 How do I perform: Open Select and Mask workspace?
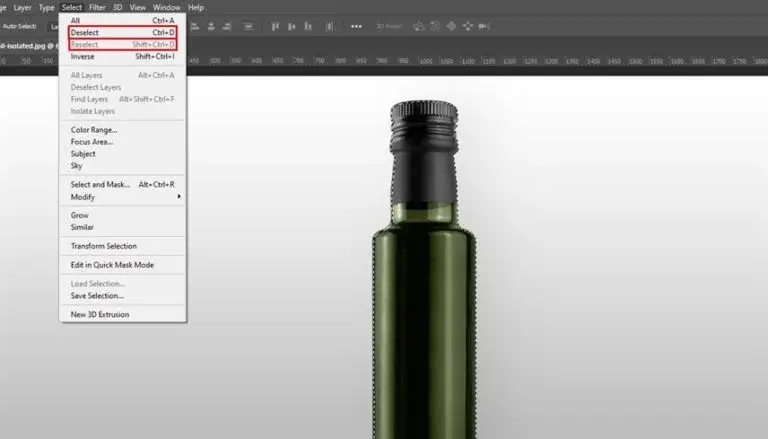[122, 184]
